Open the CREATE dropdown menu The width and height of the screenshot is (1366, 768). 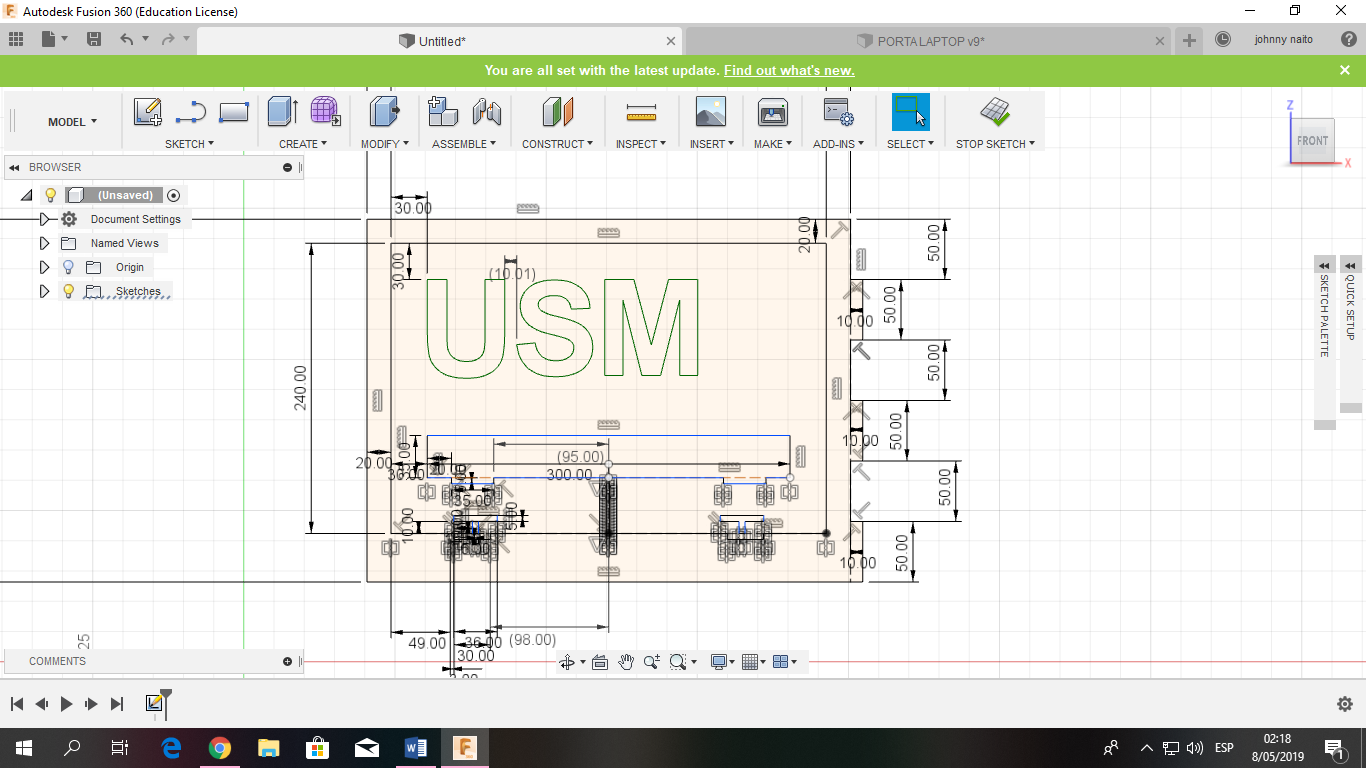point(303,144)
